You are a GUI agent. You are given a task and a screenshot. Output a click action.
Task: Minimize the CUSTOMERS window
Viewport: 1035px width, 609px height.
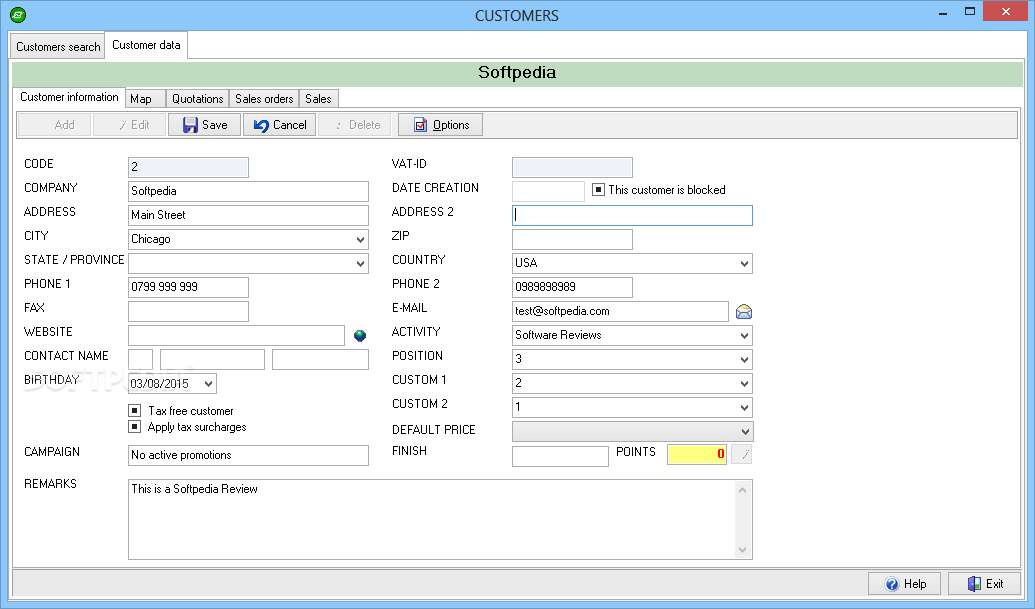click(x=943, y=12)
